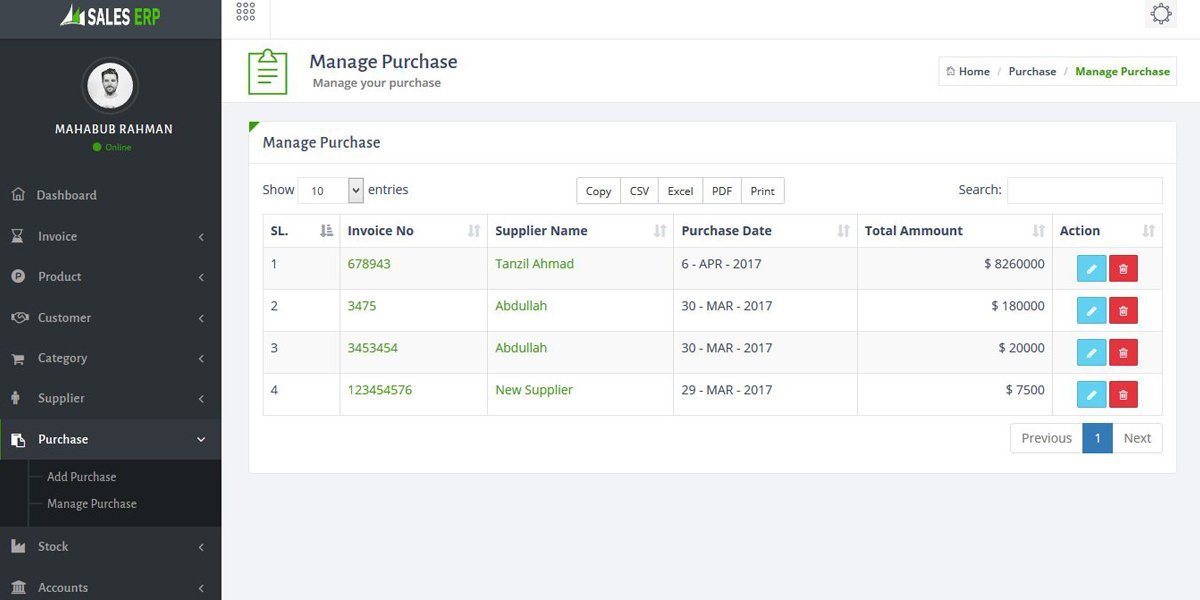Viewport: 1200px width, 600px height.
Task: Open supplier link Tanzil Ahmad
Action: coord(534,264)
